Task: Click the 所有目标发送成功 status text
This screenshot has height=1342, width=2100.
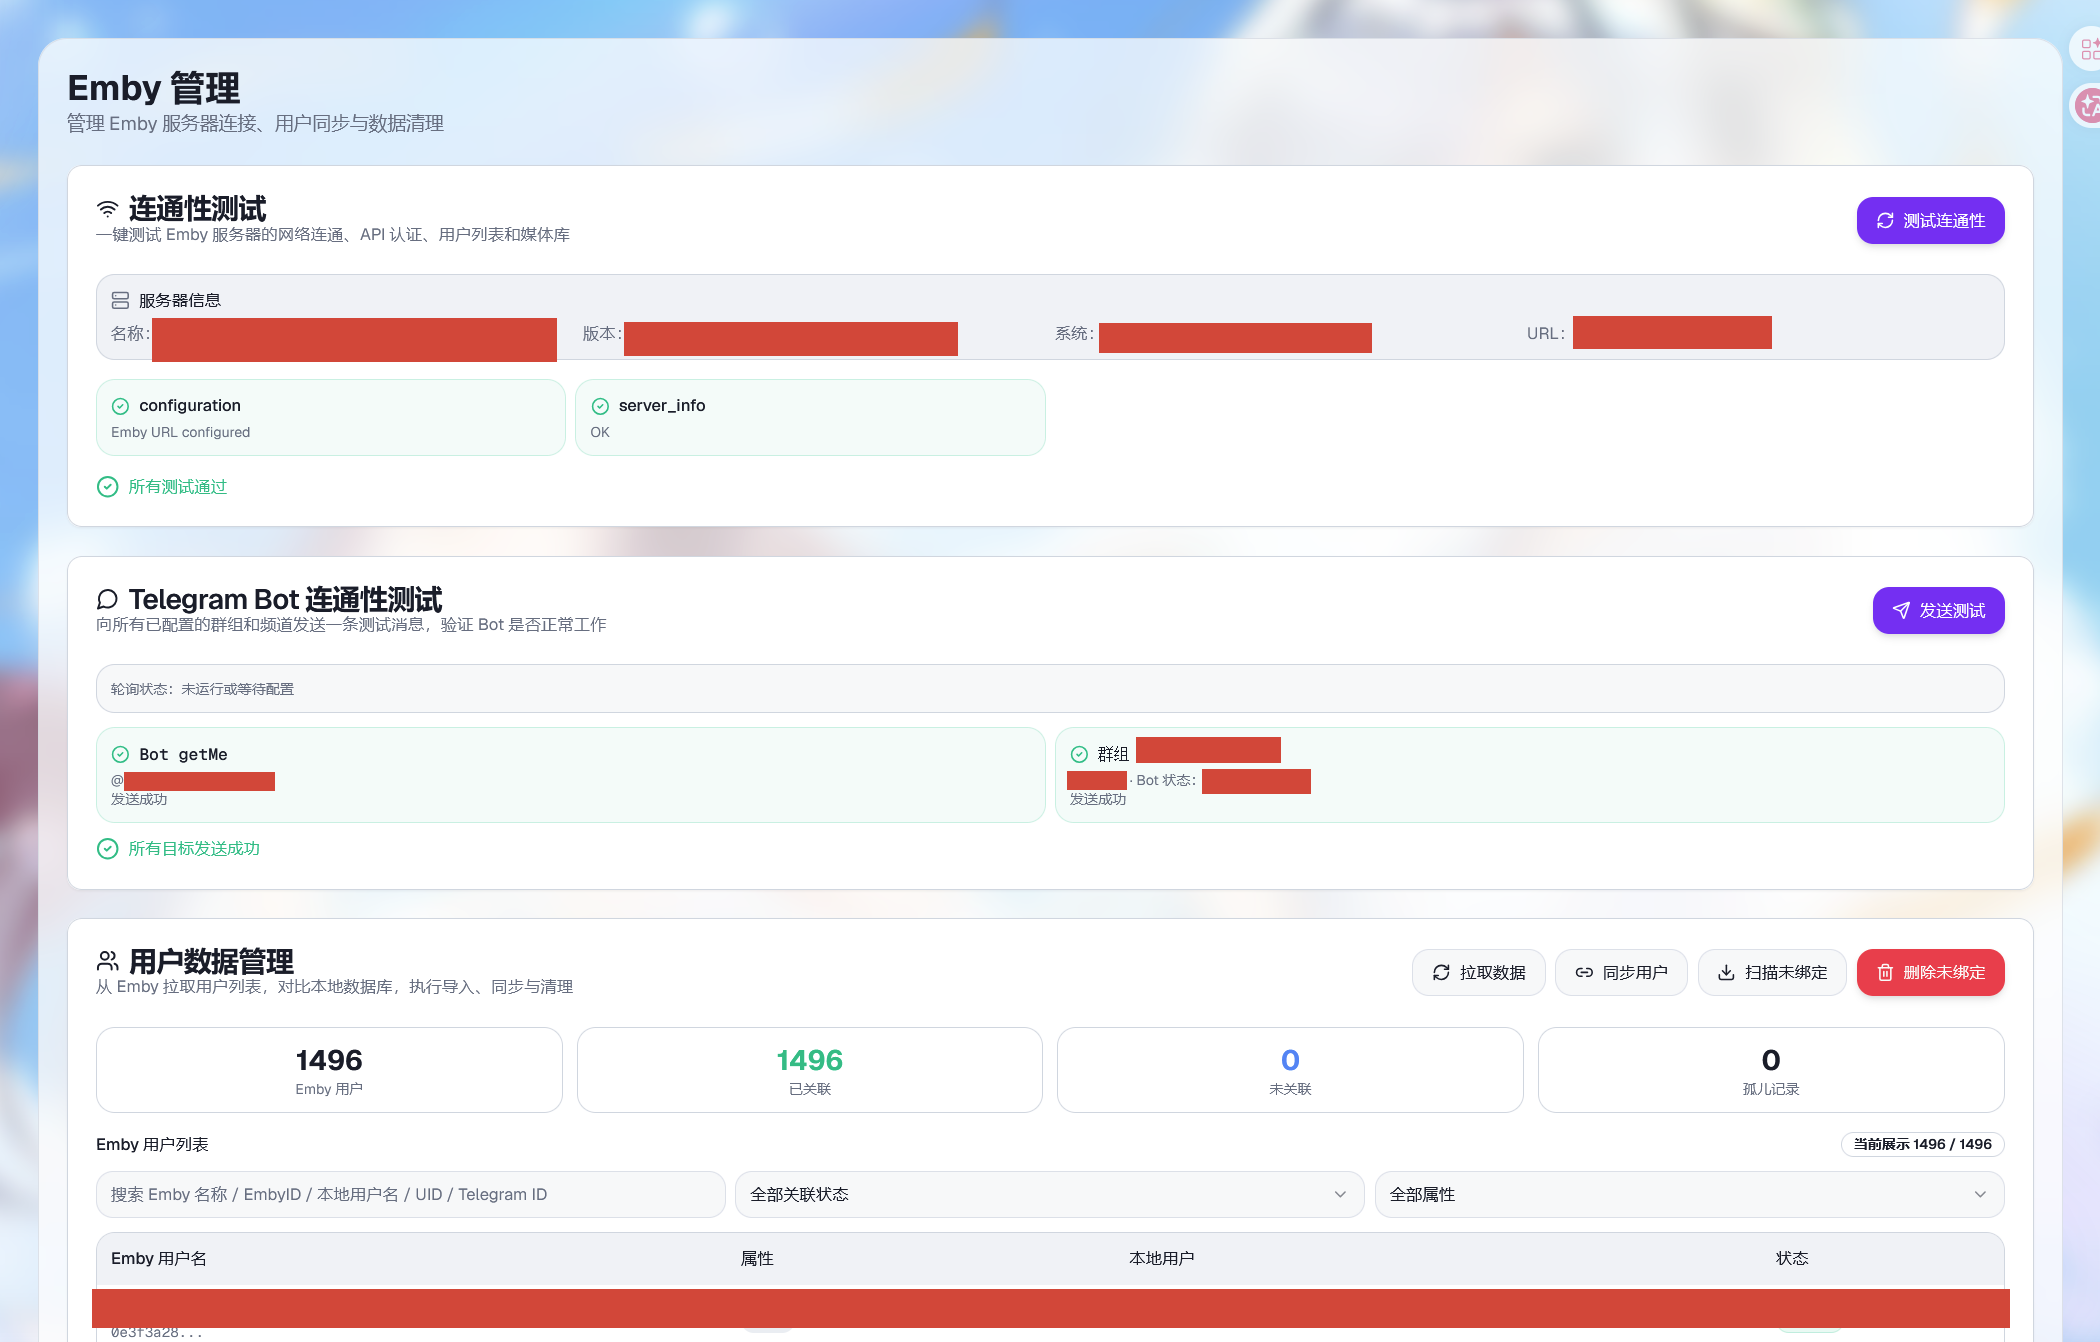Action: pyautogui.click(x=194, y=849)
